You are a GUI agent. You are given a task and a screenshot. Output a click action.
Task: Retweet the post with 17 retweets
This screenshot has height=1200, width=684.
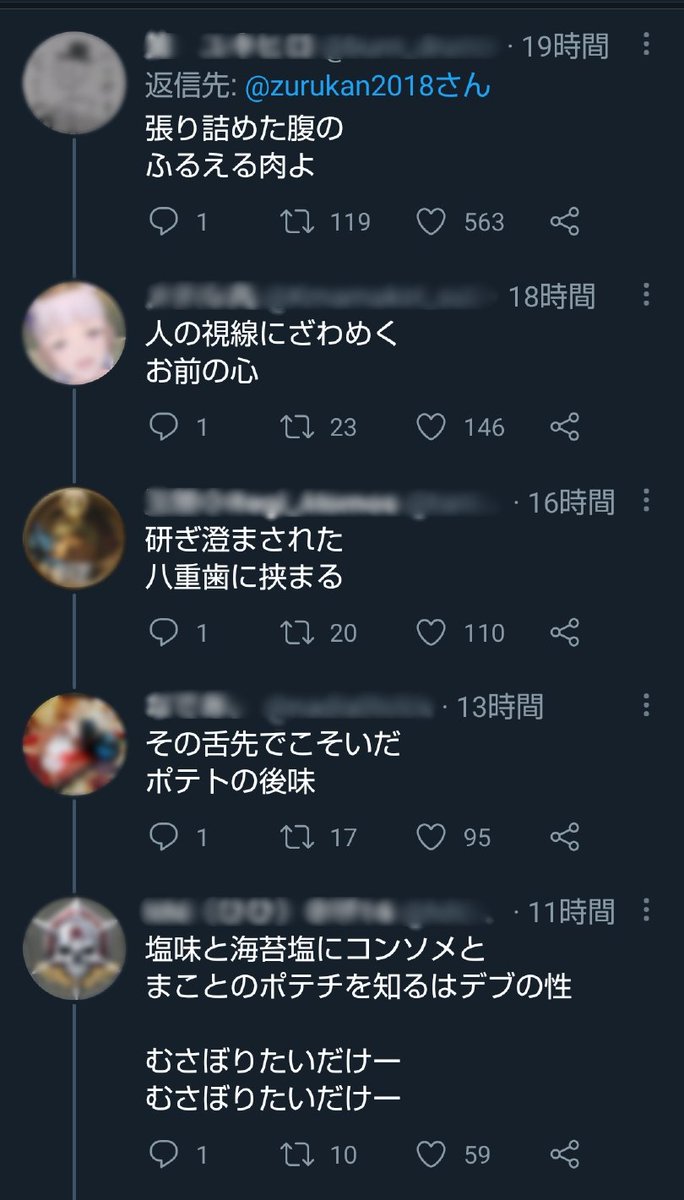pyautogui.click(x=294, y=837)
